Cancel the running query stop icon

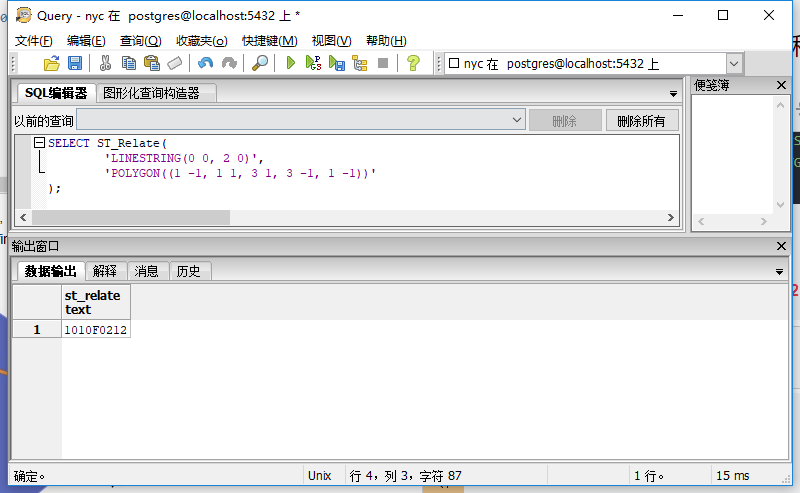[x=383, y=63]
